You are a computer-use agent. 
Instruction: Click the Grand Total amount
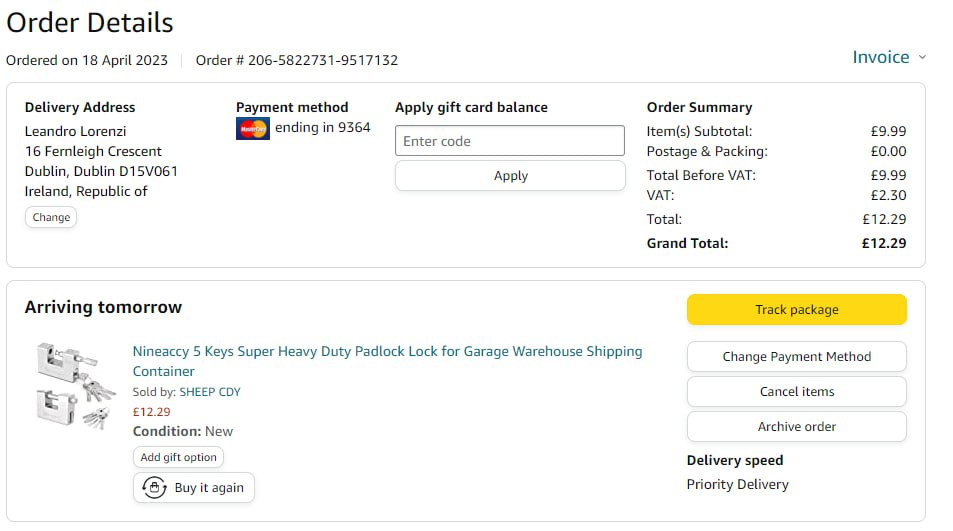click(x=883, y=243)
